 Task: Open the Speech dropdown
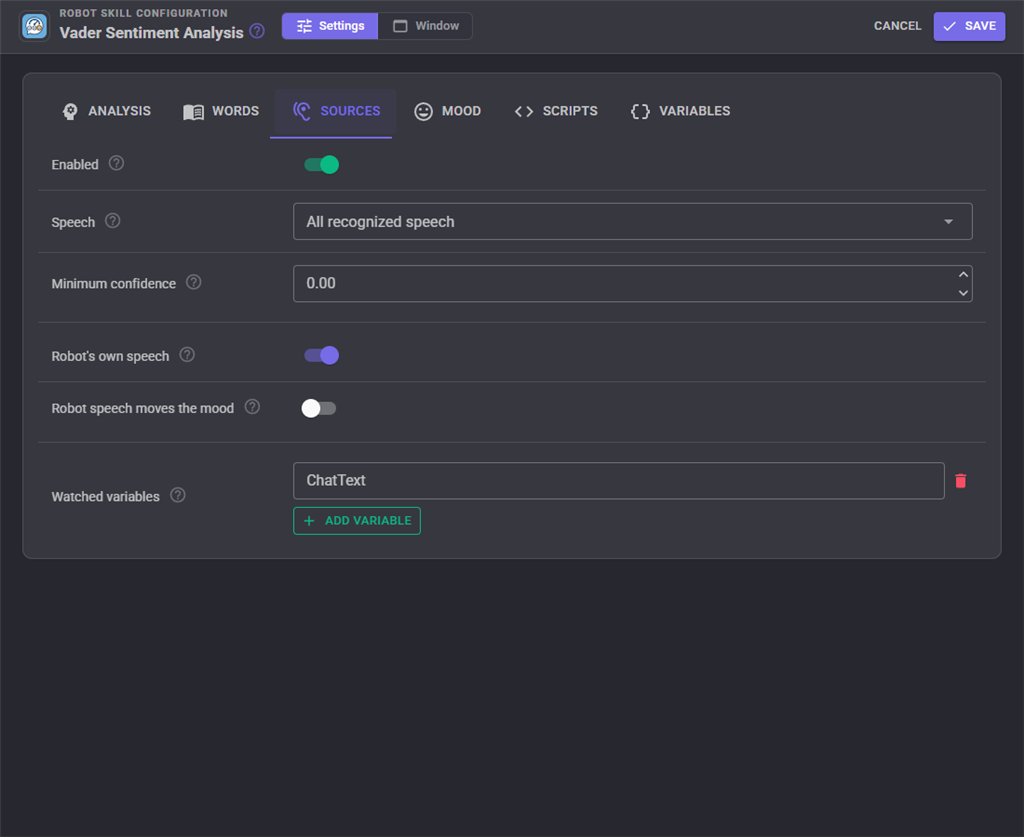coord(632,221)
